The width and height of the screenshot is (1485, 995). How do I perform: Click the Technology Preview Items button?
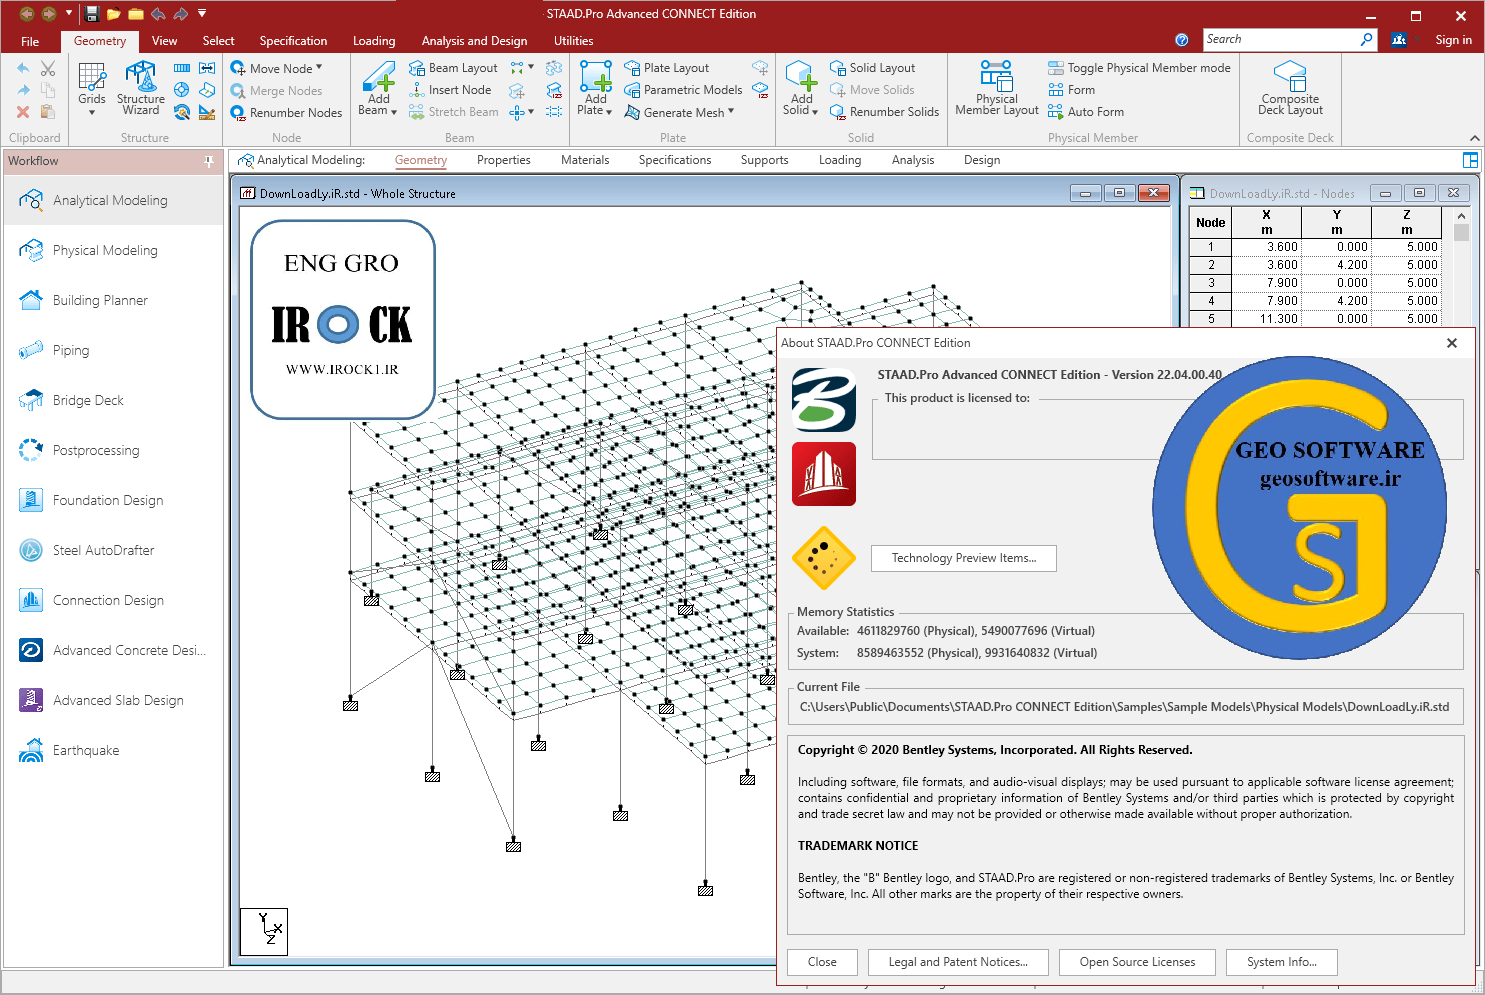pyautogui.click(x=963, y=558)
